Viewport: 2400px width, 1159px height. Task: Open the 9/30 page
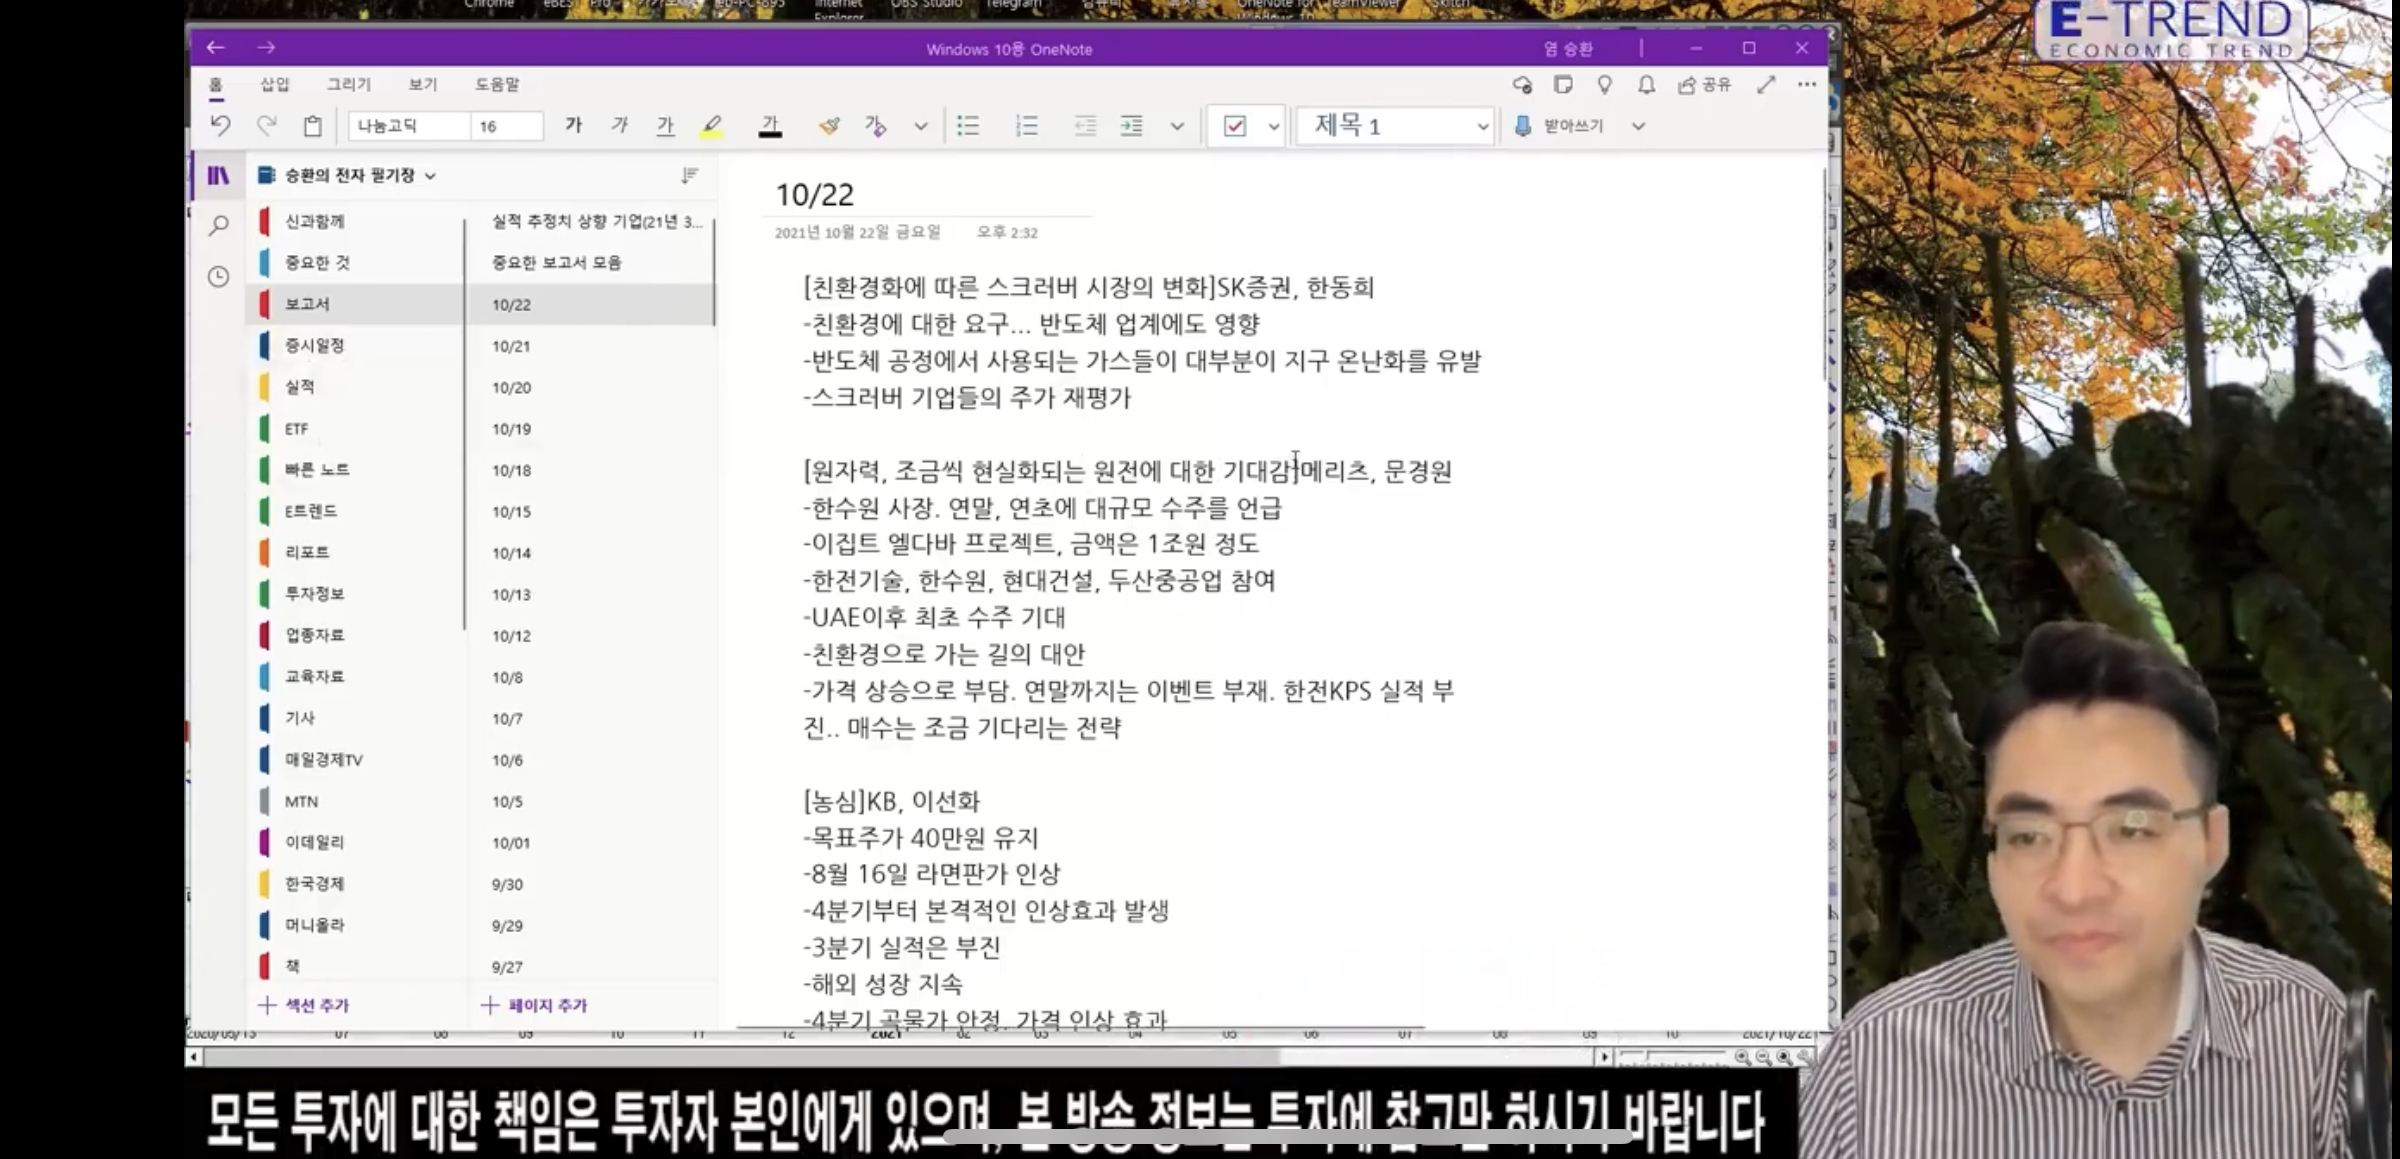591,884
